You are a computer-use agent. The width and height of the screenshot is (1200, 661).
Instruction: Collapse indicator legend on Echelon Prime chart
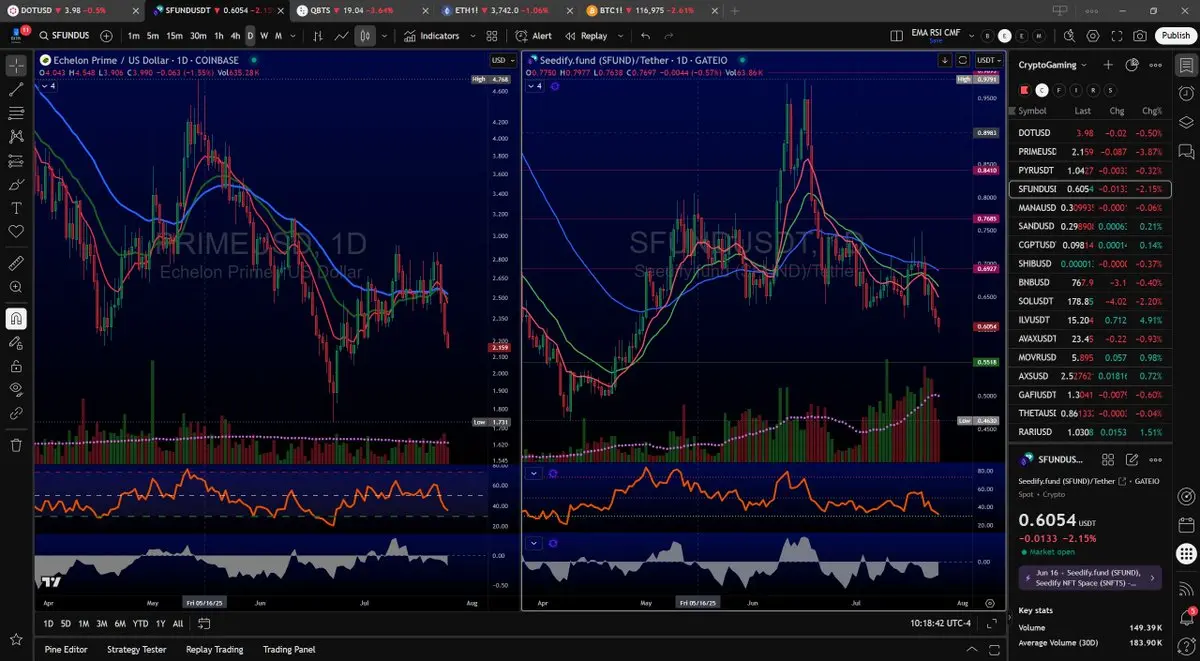(x=47, y=86)
